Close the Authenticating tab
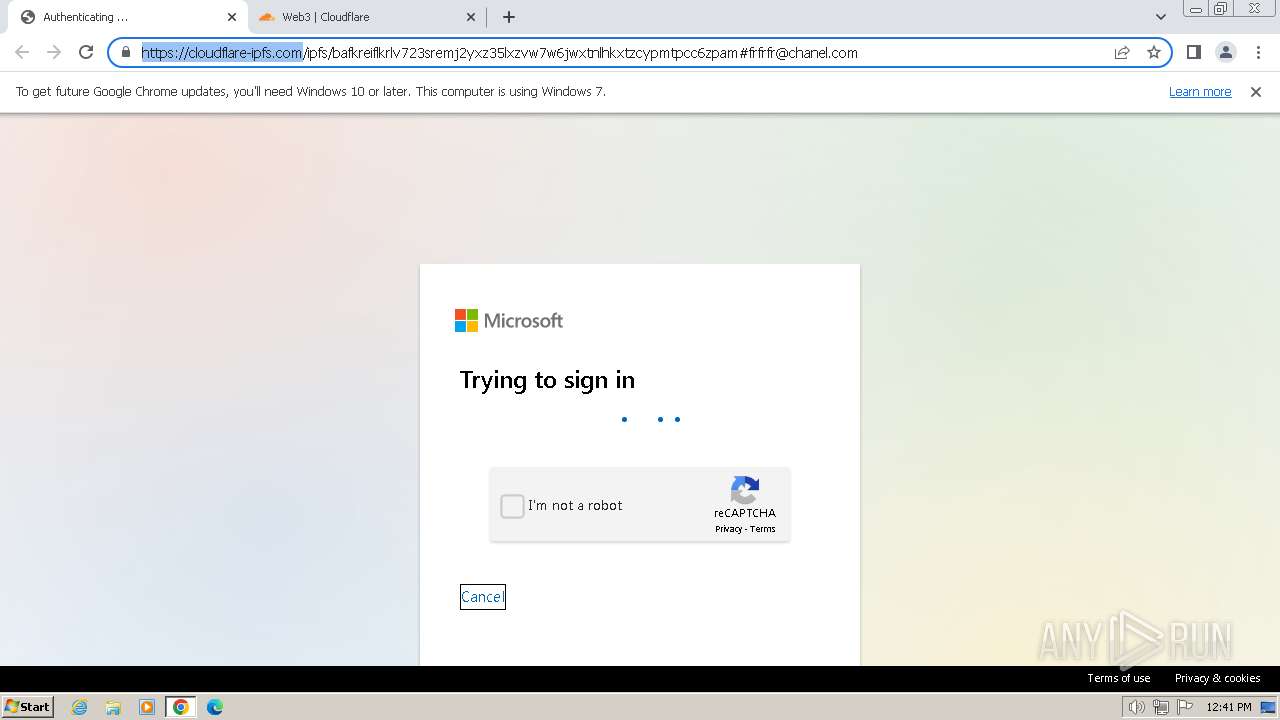Viewport: 1280px width, 720px height. pos(232,17)
